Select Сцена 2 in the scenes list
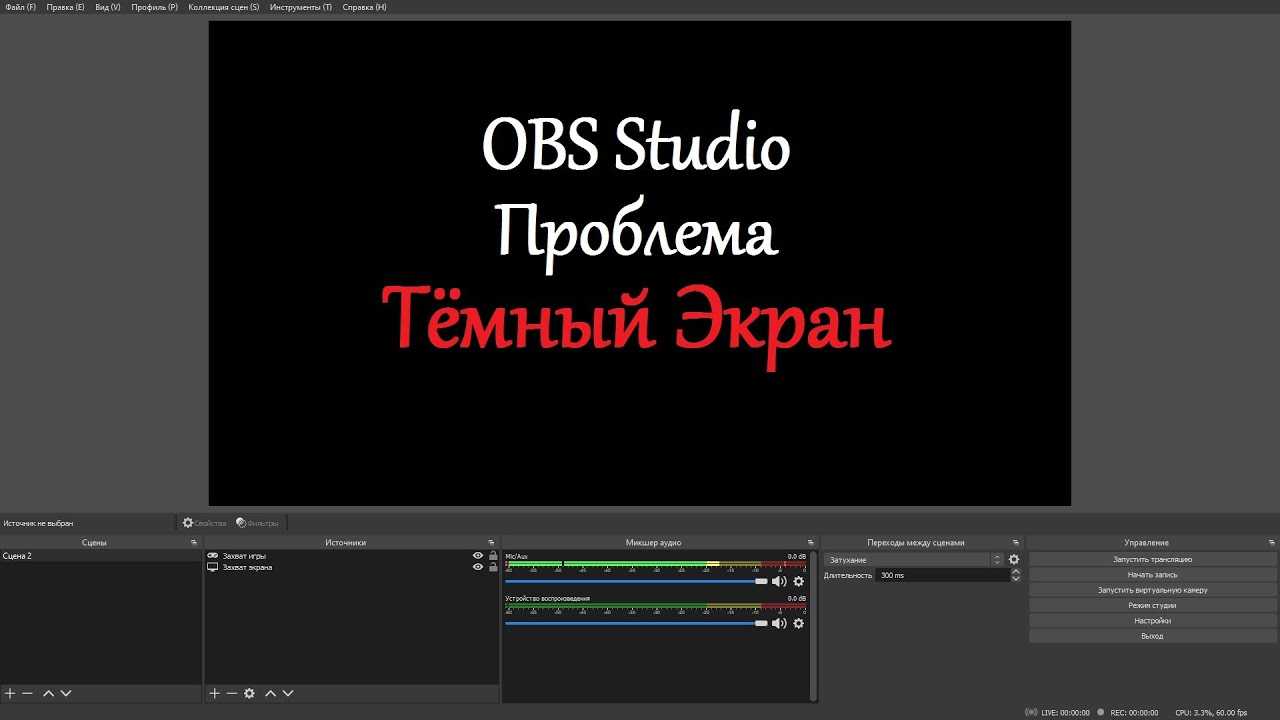Image resolution: width=1280 pixels, height=720 pixels. (101, 556)
